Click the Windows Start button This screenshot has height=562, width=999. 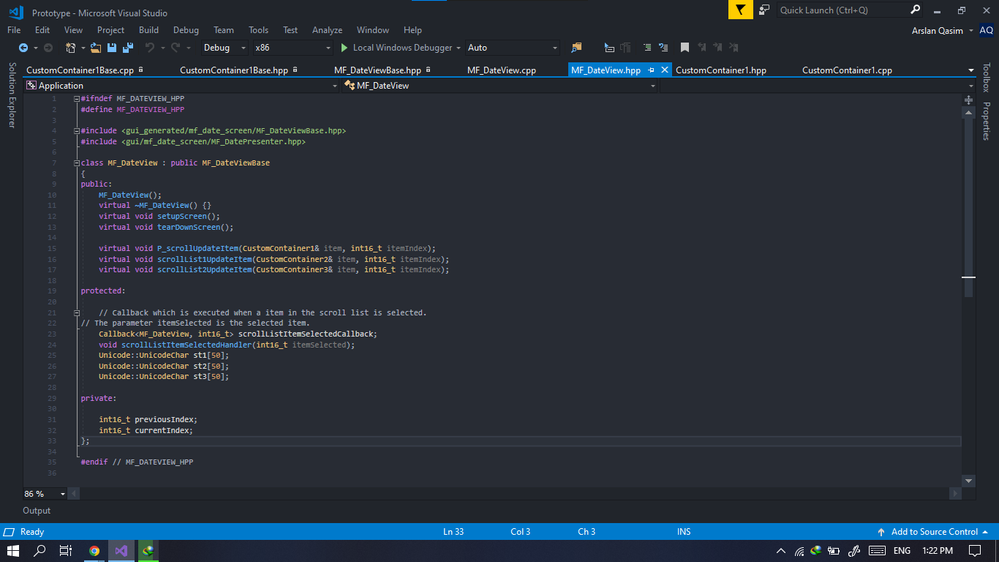[x=13, y=551]
